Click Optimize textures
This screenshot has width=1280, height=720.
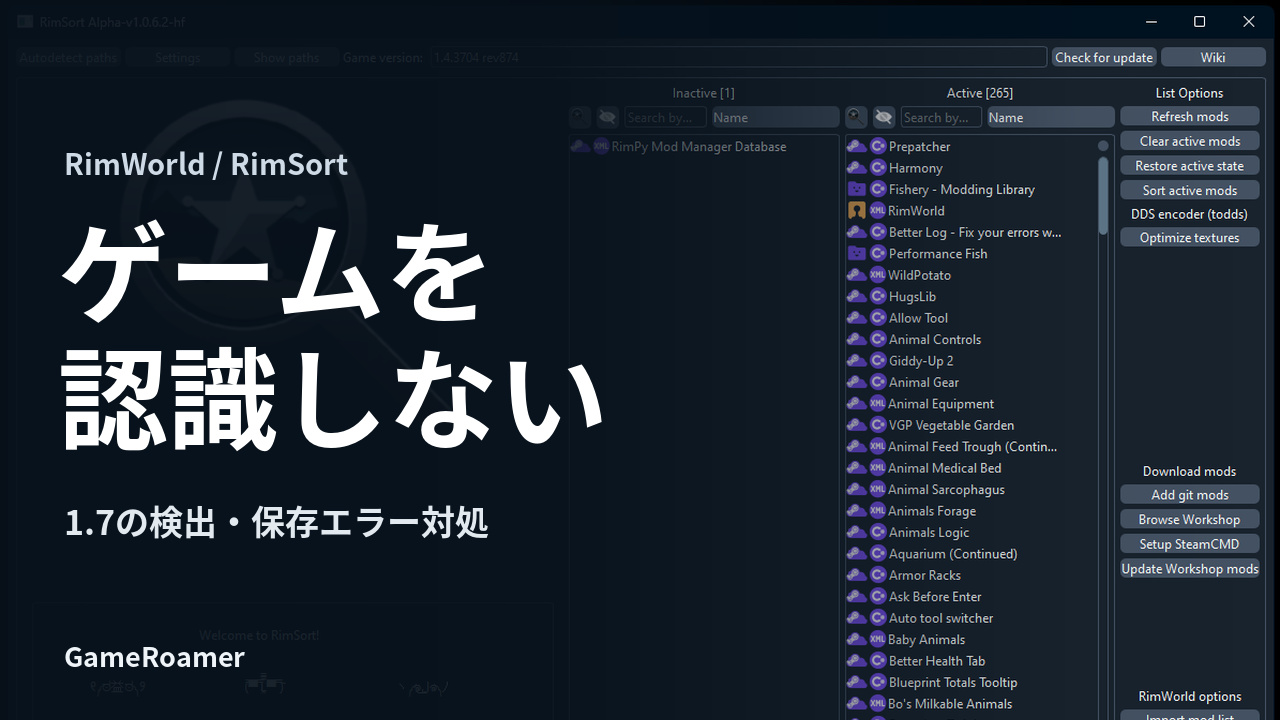point(1190,238)
